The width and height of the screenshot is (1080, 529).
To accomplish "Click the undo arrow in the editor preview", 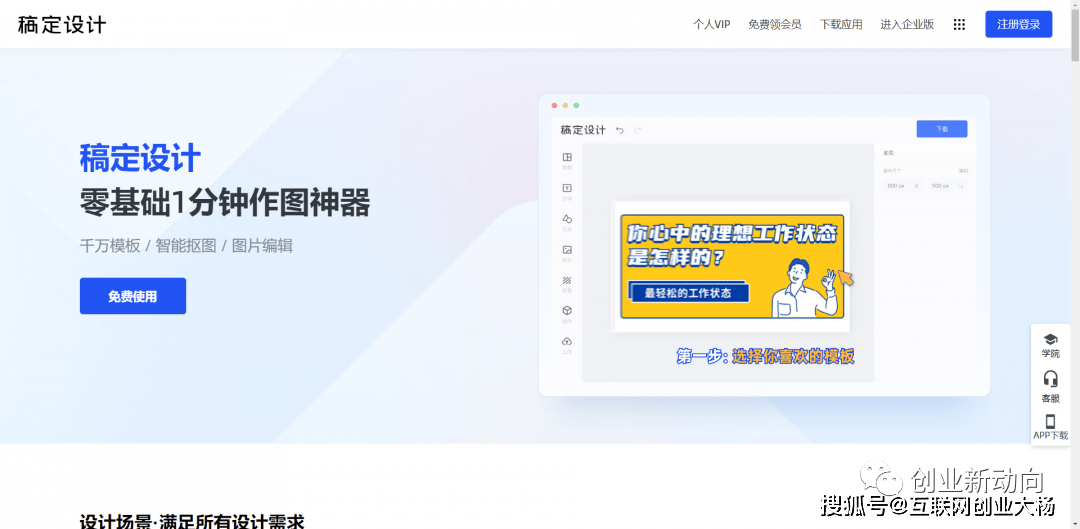I will coord(619,130).
